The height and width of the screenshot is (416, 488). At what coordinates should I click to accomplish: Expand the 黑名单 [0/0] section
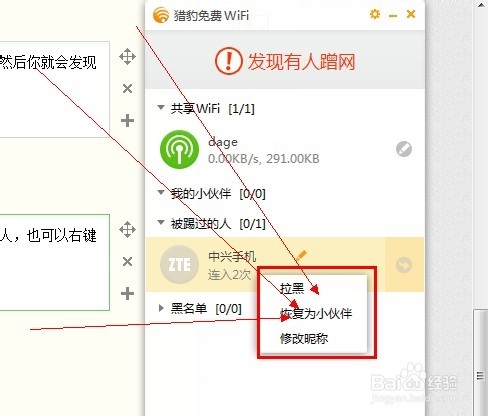point(161,308)
